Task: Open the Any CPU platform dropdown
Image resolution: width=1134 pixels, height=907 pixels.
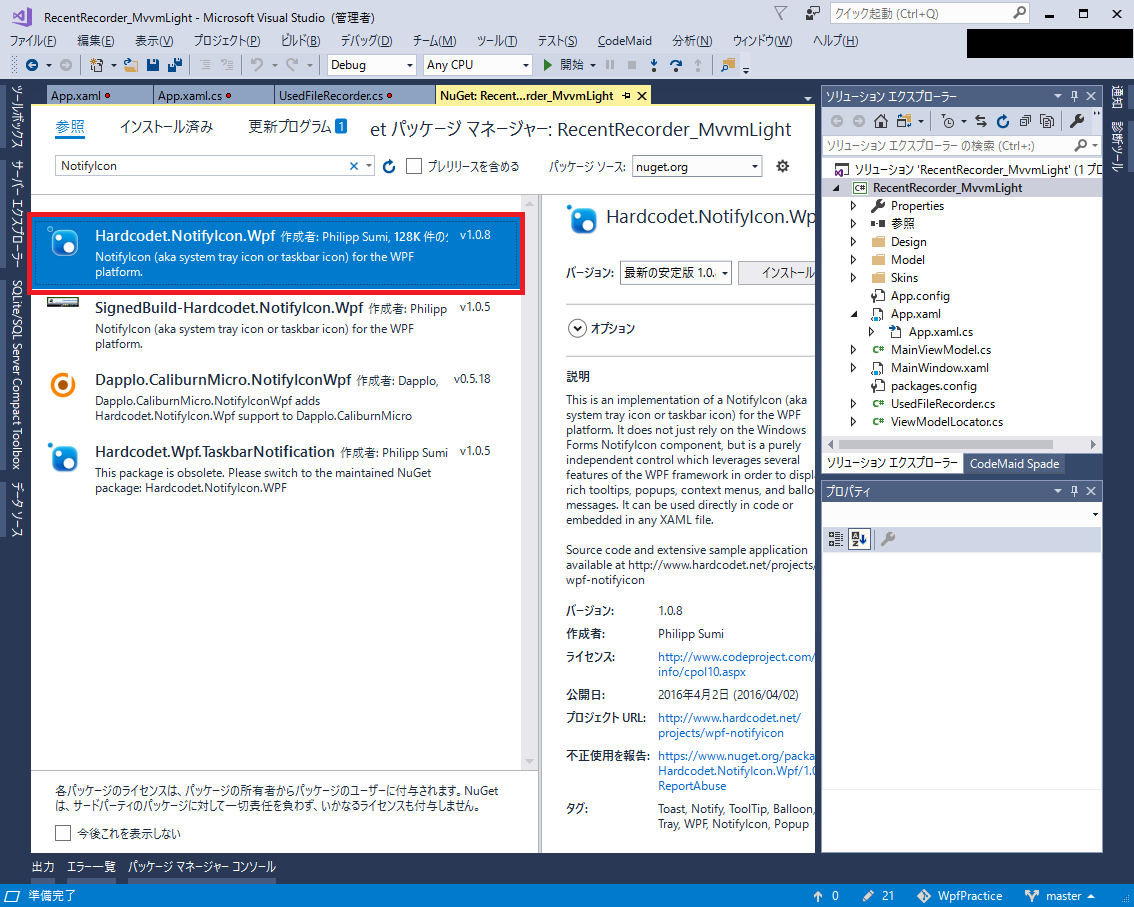Action: click(x=526, y=65)
